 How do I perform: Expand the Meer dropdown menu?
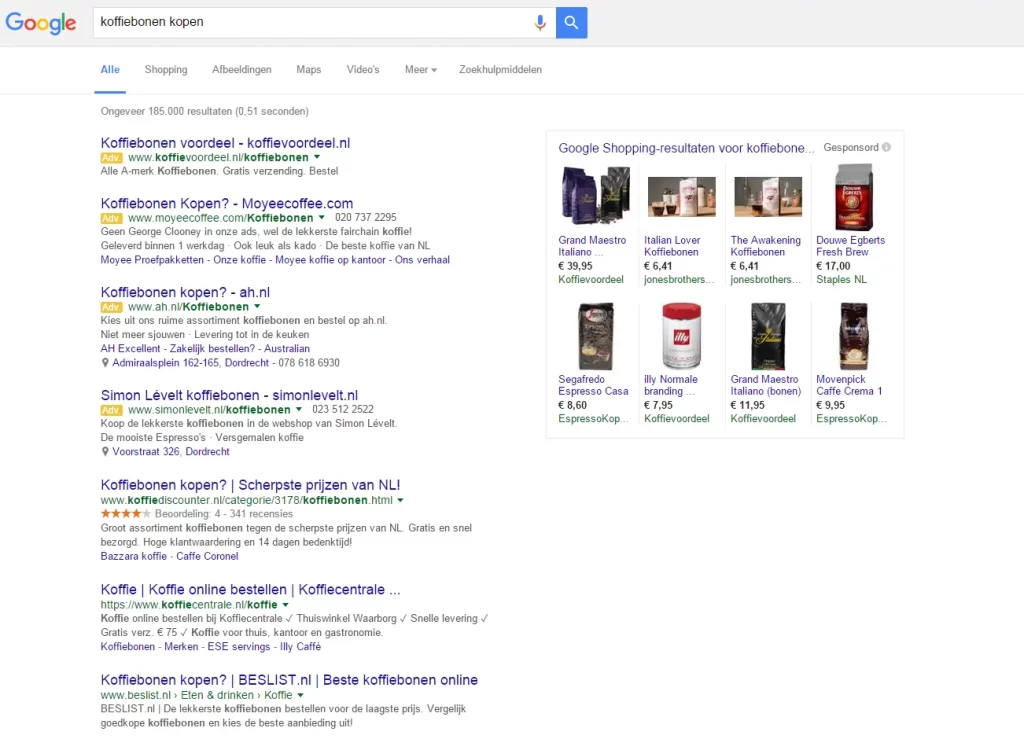coord(421,70)
